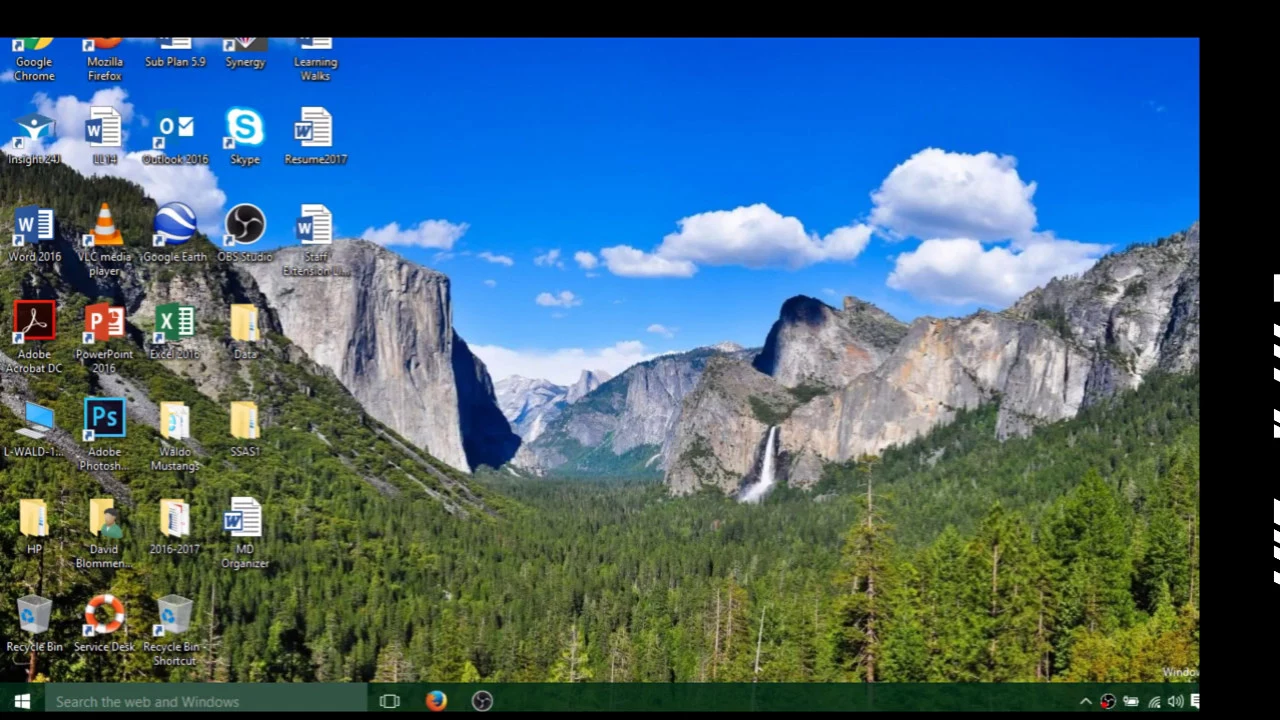Select the 2016-2017 folder icon
The image size is (1280, 720).
point(175,526)
